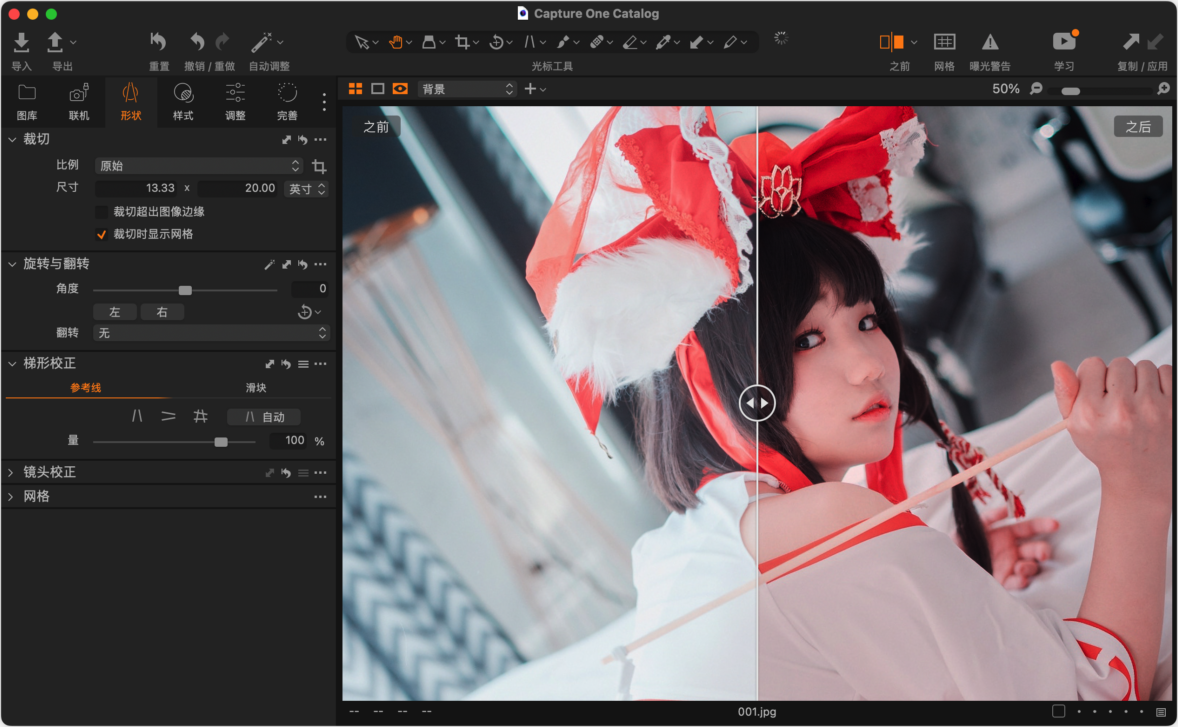The width and height of the screenshot is (1178, 727).
Task: Select the pointer cursor tool
Action: (361, 43)
